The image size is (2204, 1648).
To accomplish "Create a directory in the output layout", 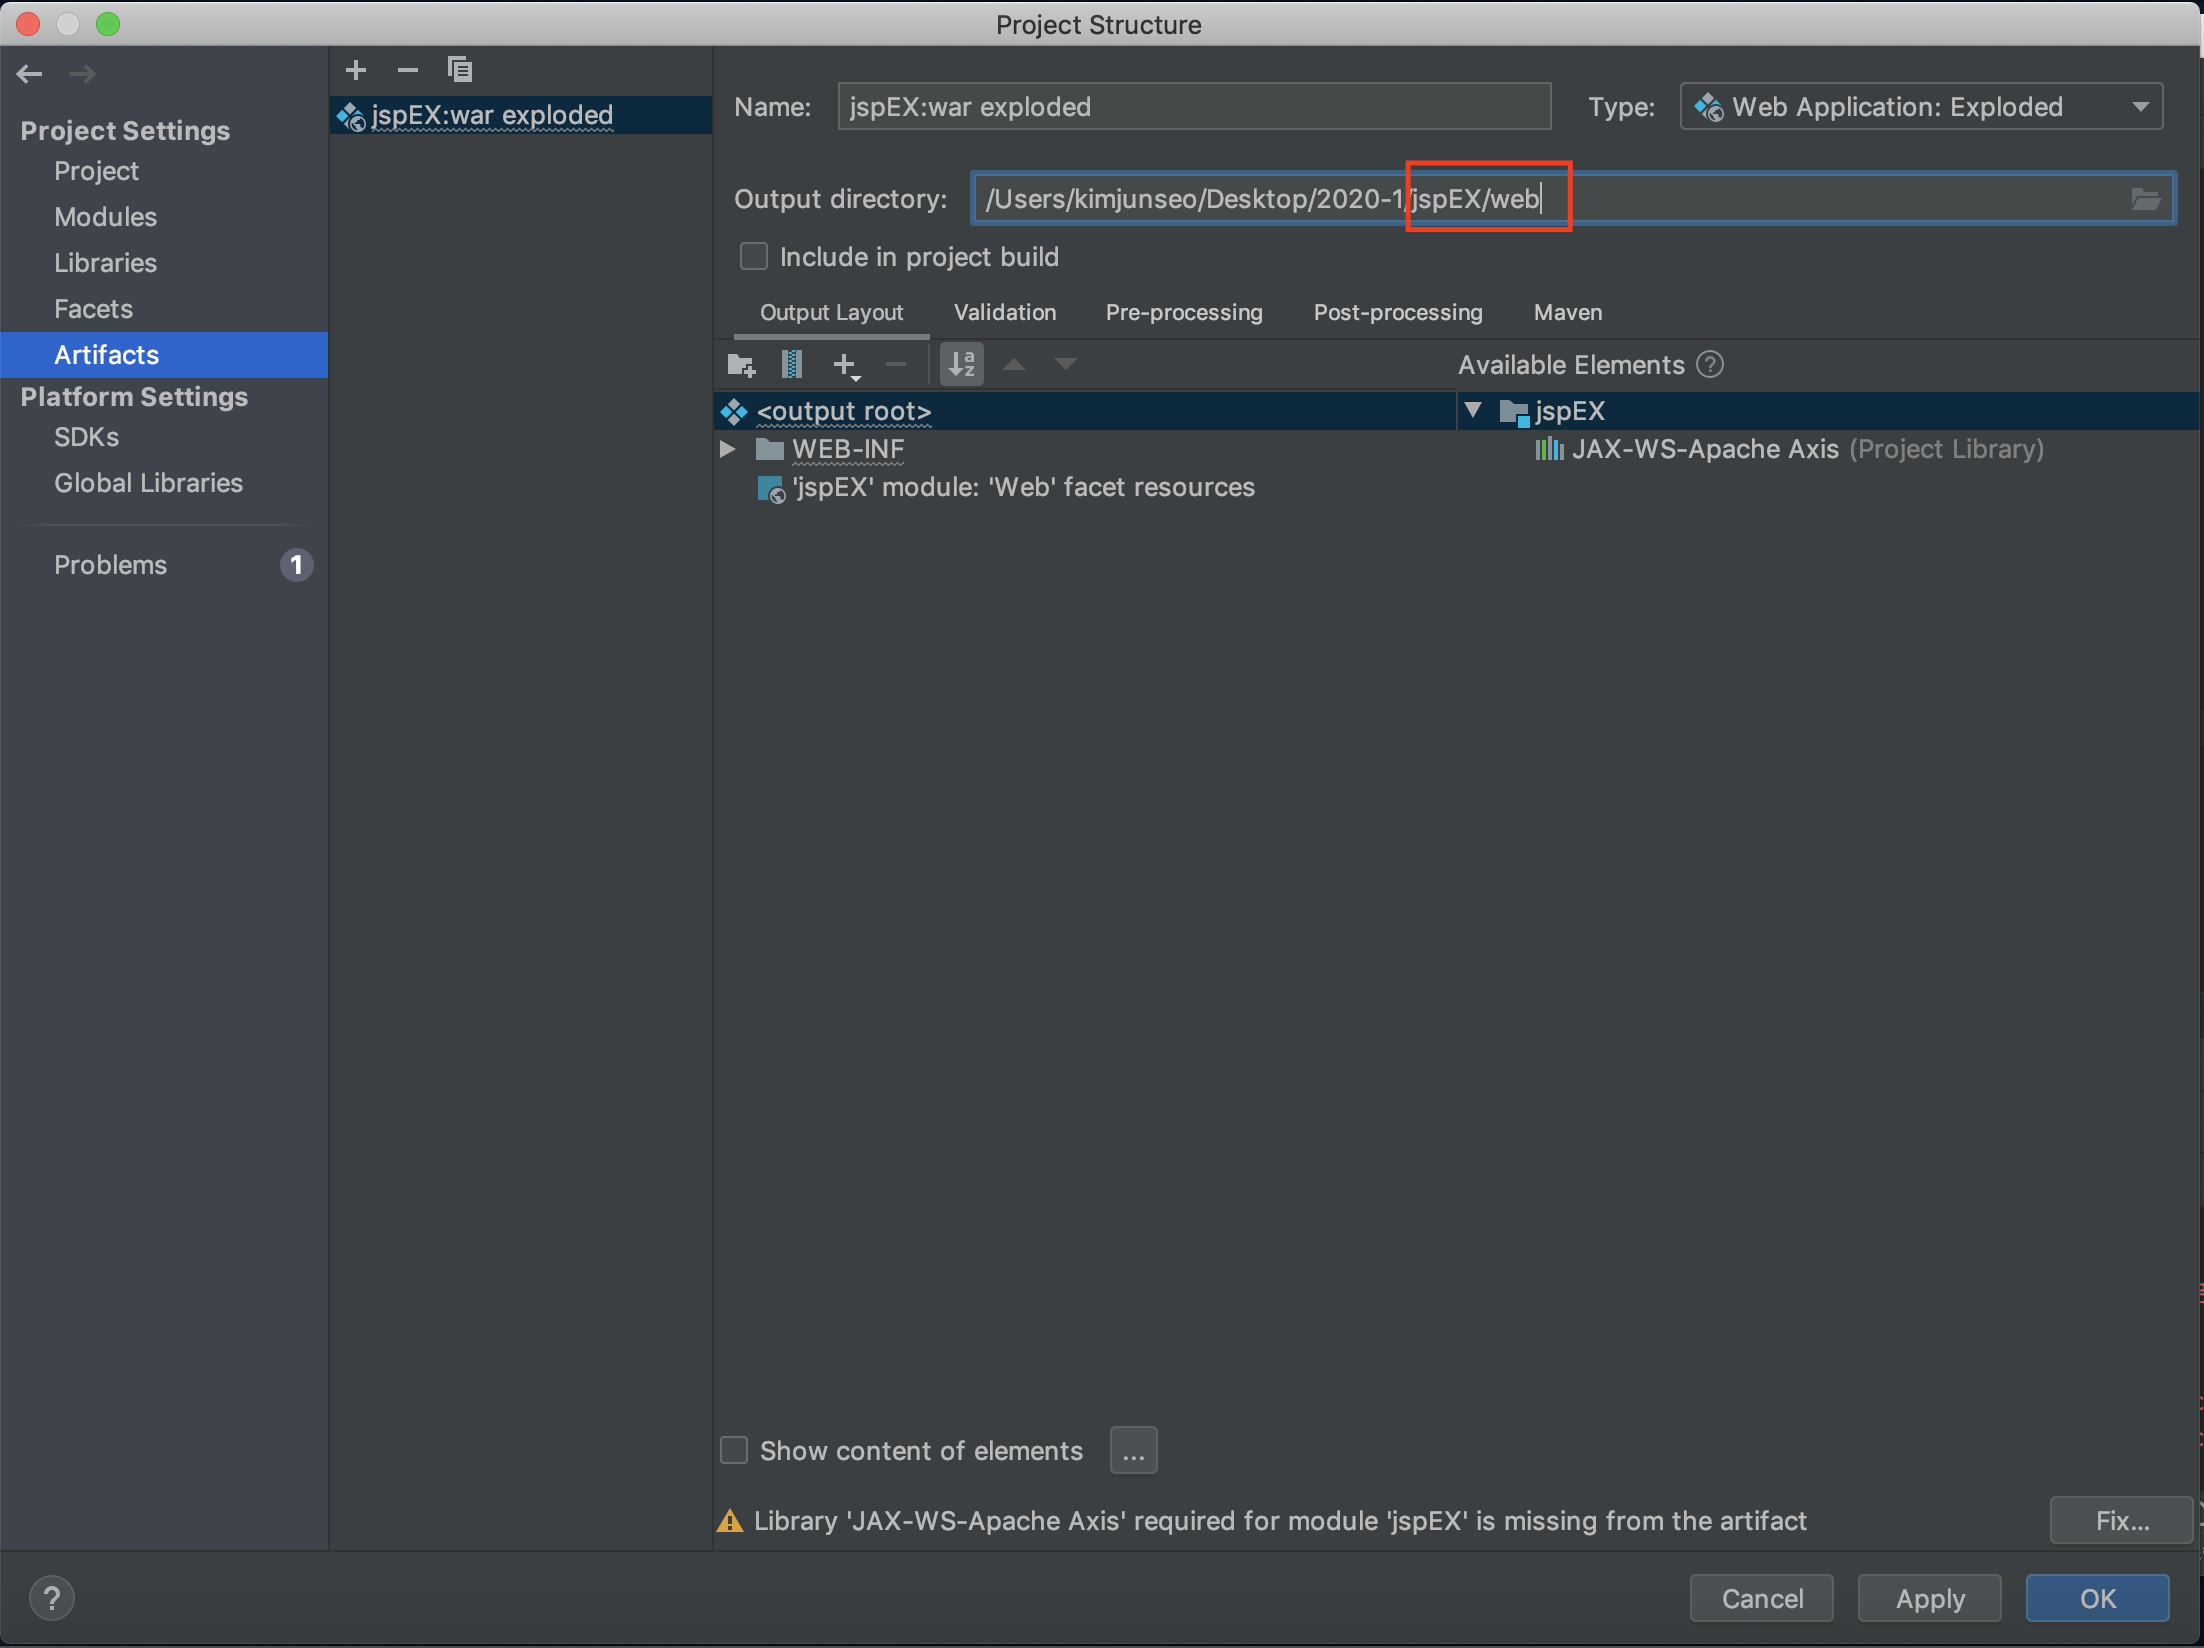I will click(741, 365).
